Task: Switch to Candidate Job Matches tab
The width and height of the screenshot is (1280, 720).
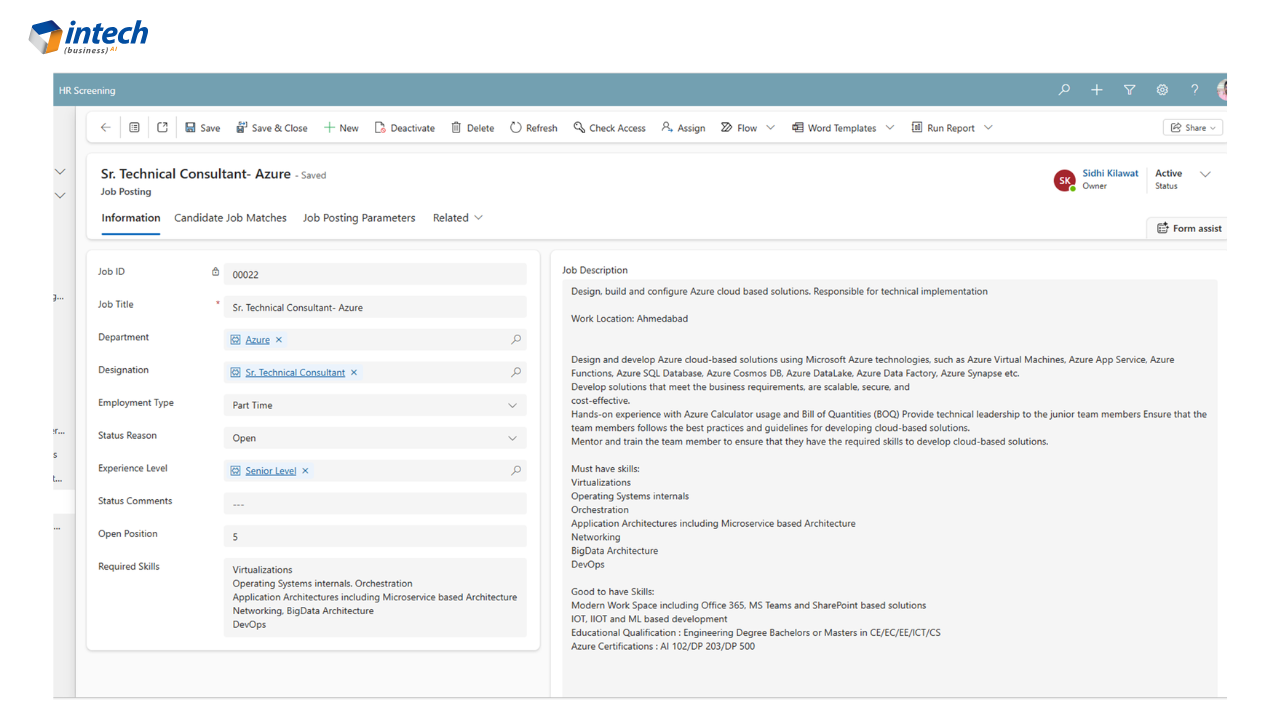Action: [230, 218]
